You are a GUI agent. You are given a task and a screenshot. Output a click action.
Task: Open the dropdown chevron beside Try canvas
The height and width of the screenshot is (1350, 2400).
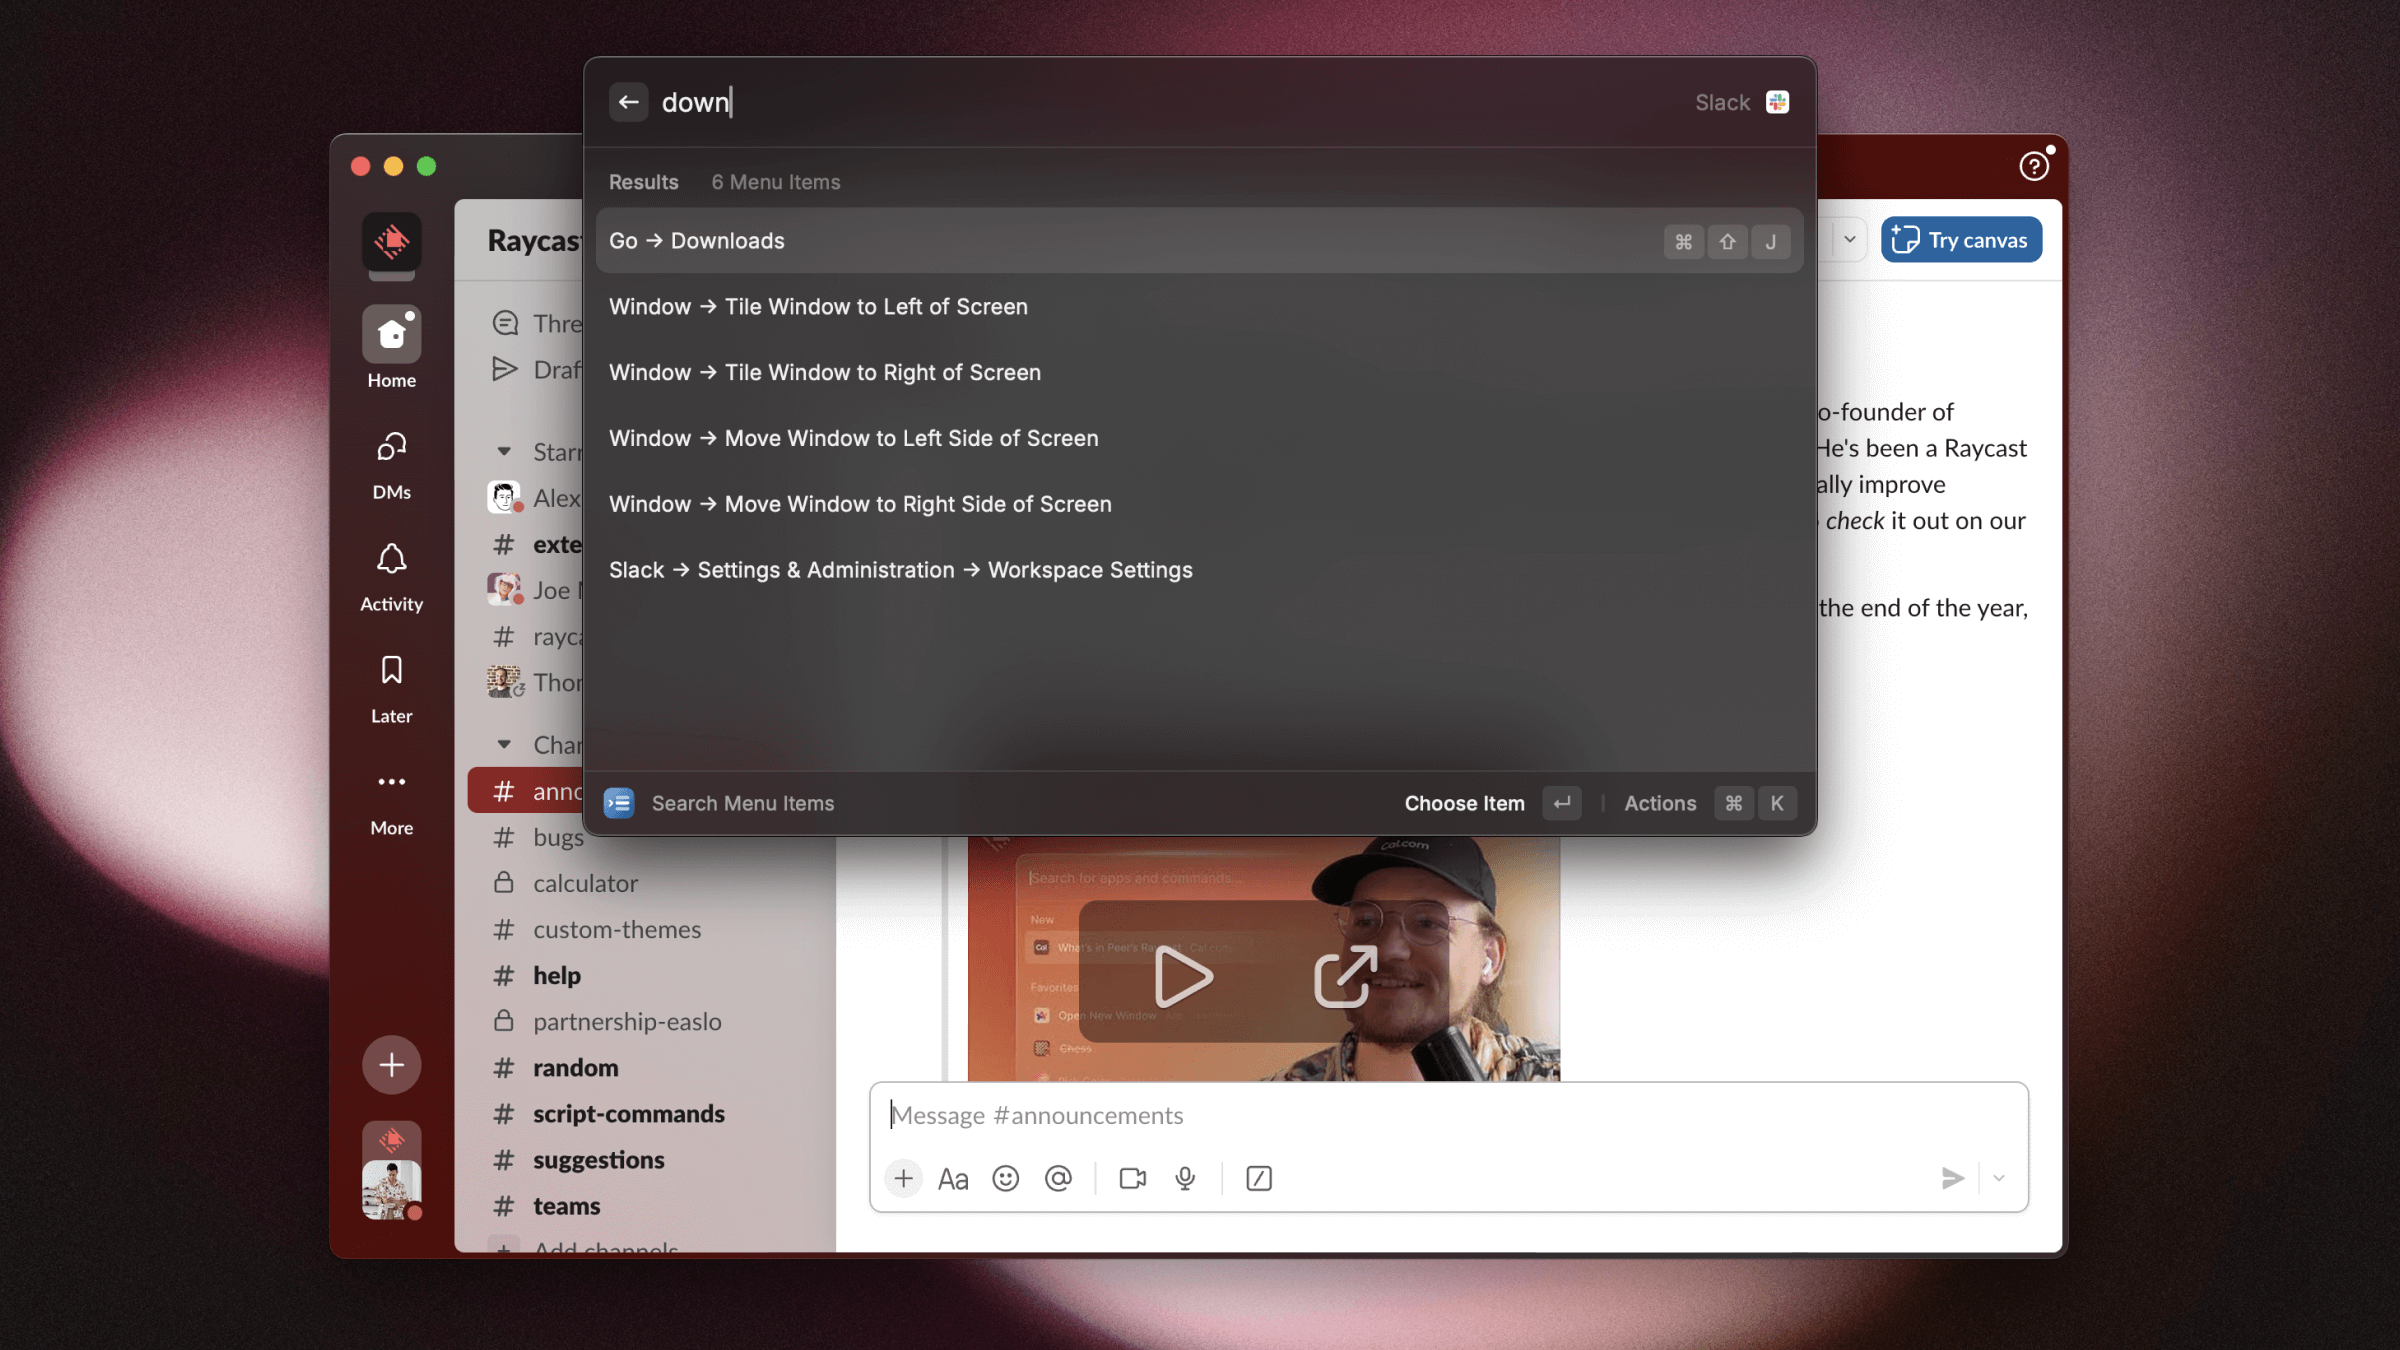tap(1850, 240)
